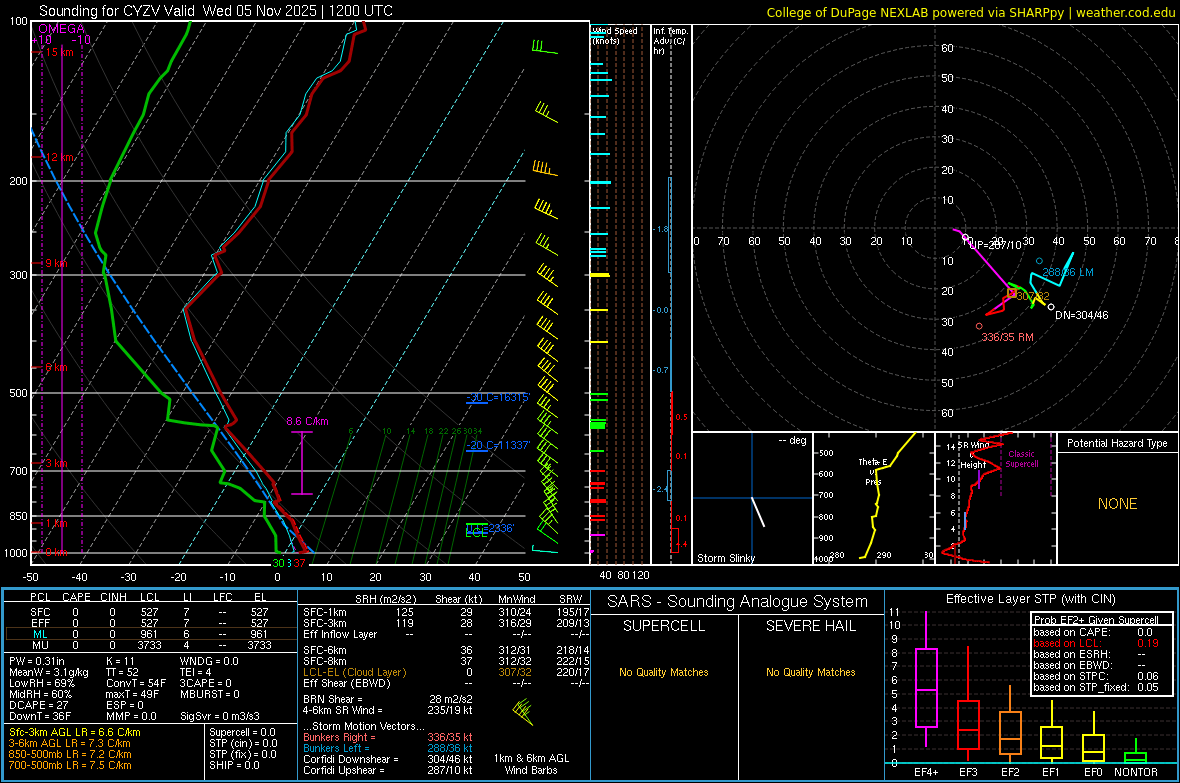
Task: Click the magenta OMEGA label
Action: pyautogui.click(x=62, y=29)
